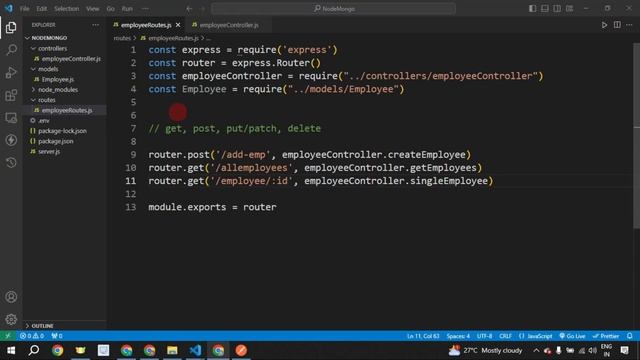
Task: Click Go Live in status bar
Action: tap(572, 336)
